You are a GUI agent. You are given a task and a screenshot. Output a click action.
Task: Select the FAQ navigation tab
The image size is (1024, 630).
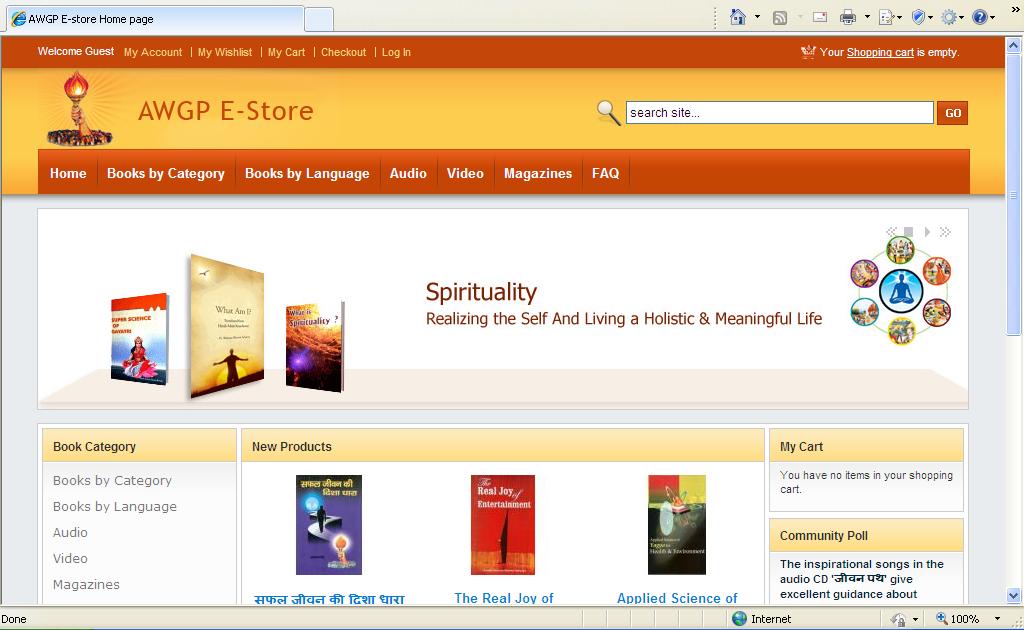[x=605, y=173]
